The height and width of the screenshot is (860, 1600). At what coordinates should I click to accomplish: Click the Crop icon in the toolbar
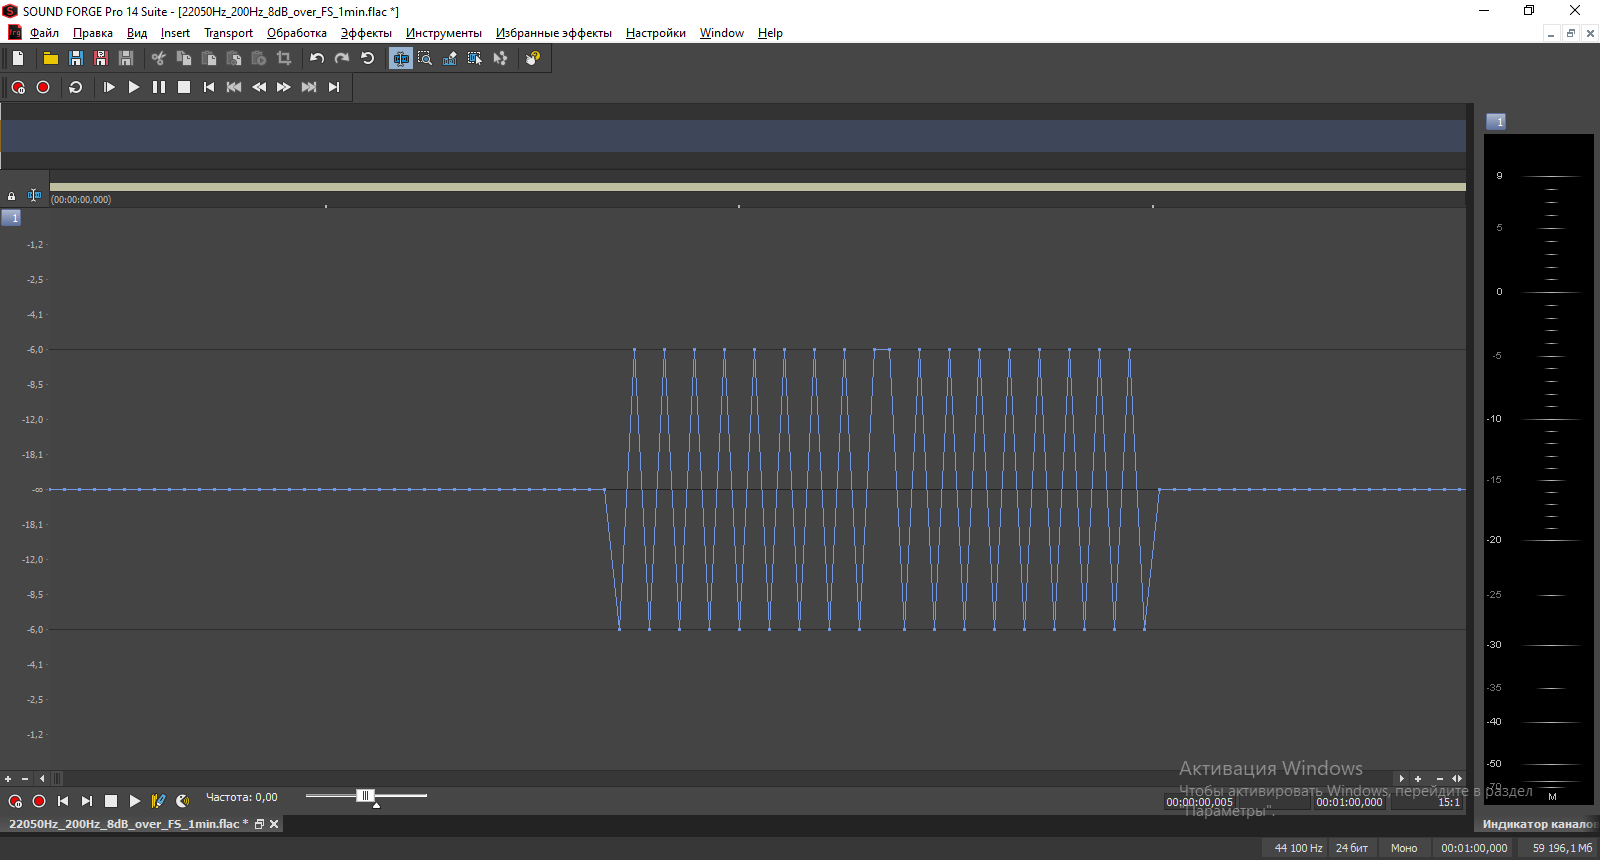[x=284, y=58]
